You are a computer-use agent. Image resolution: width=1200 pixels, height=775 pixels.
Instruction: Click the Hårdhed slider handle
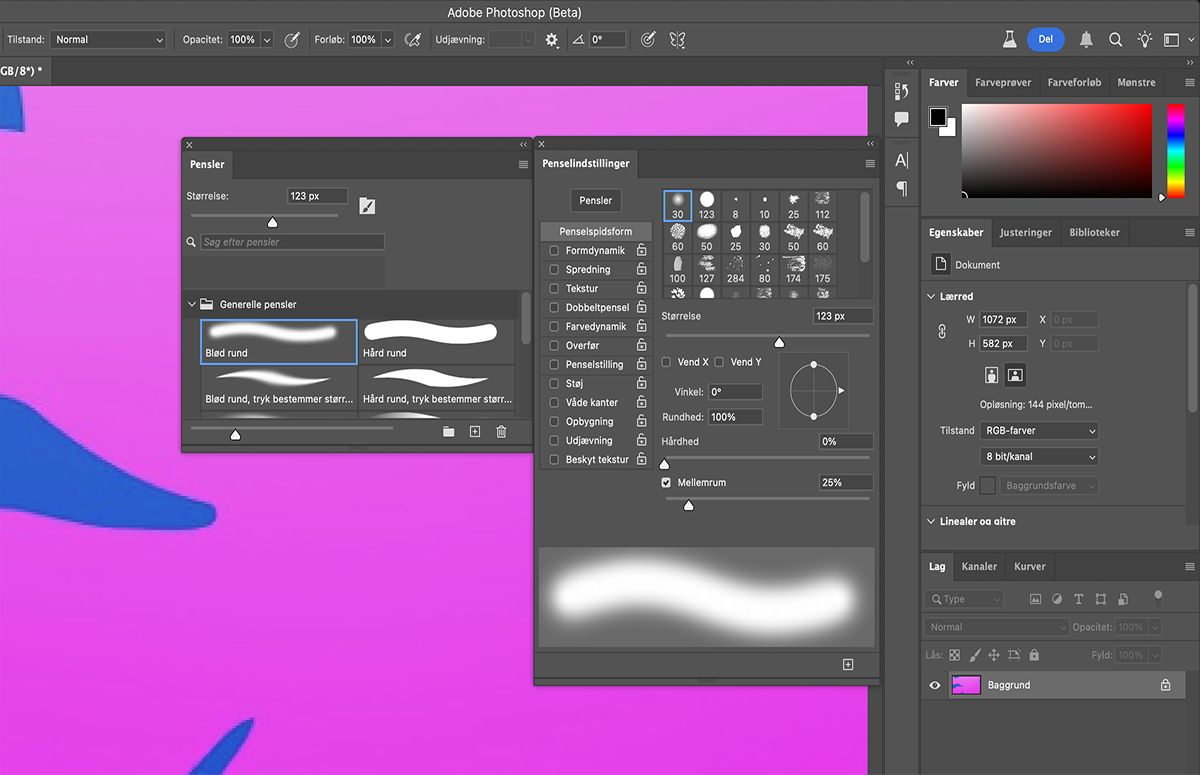coord(664,464)
